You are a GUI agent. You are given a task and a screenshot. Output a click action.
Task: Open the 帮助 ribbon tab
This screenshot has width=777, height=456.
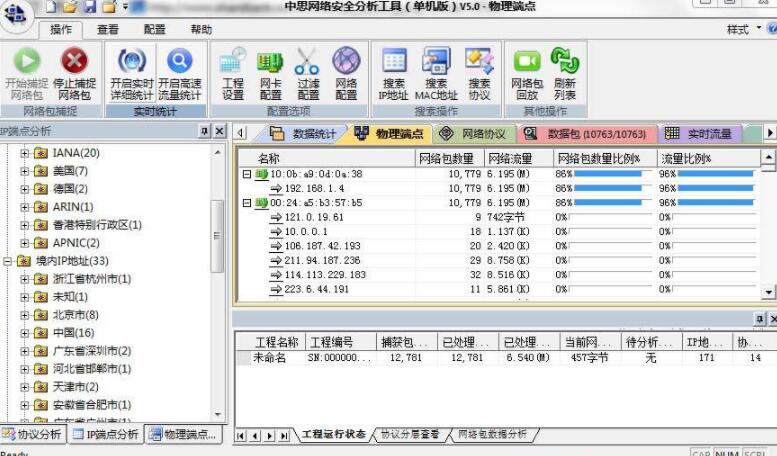tap(201, 30)
